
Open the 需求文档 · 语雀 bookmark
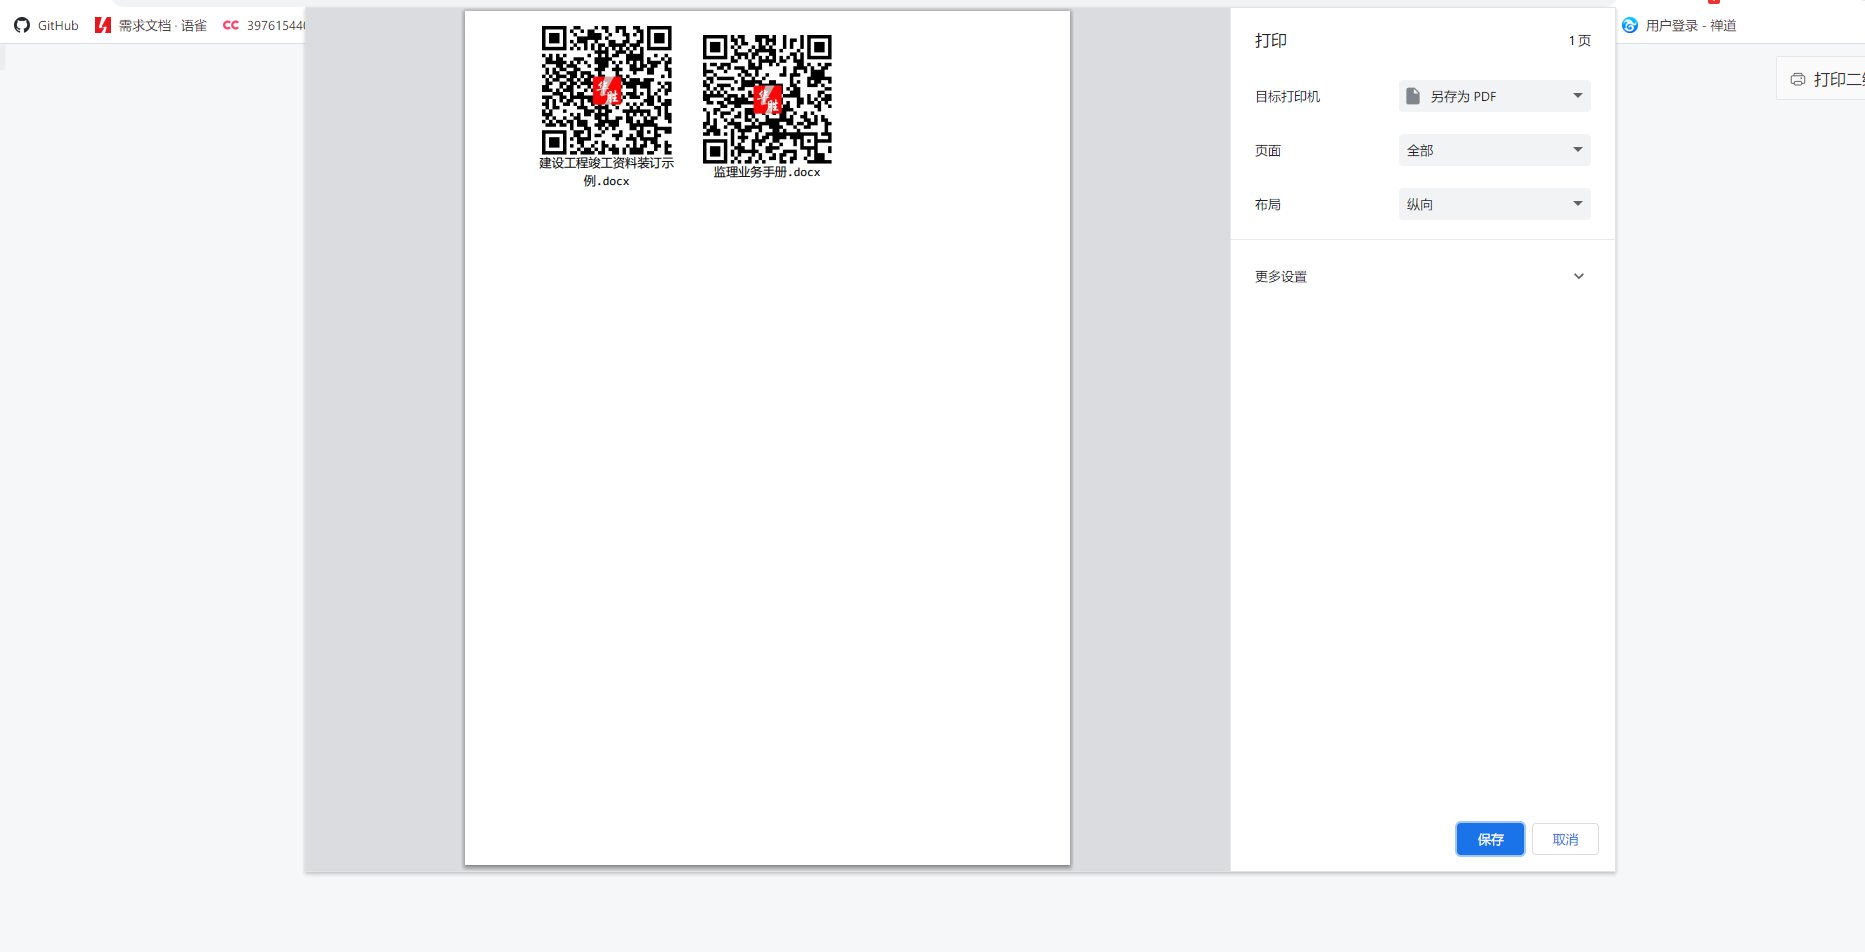click(151, 25)
